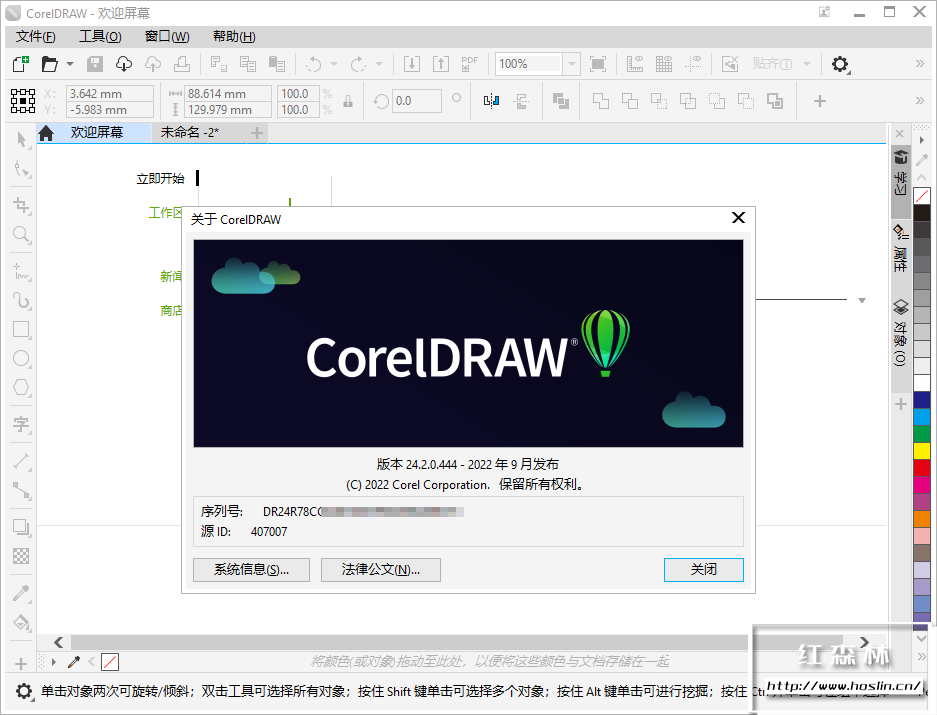Open the options gear in toolbar
Viewport: 937px width, 715px height.
coord(840,64)
